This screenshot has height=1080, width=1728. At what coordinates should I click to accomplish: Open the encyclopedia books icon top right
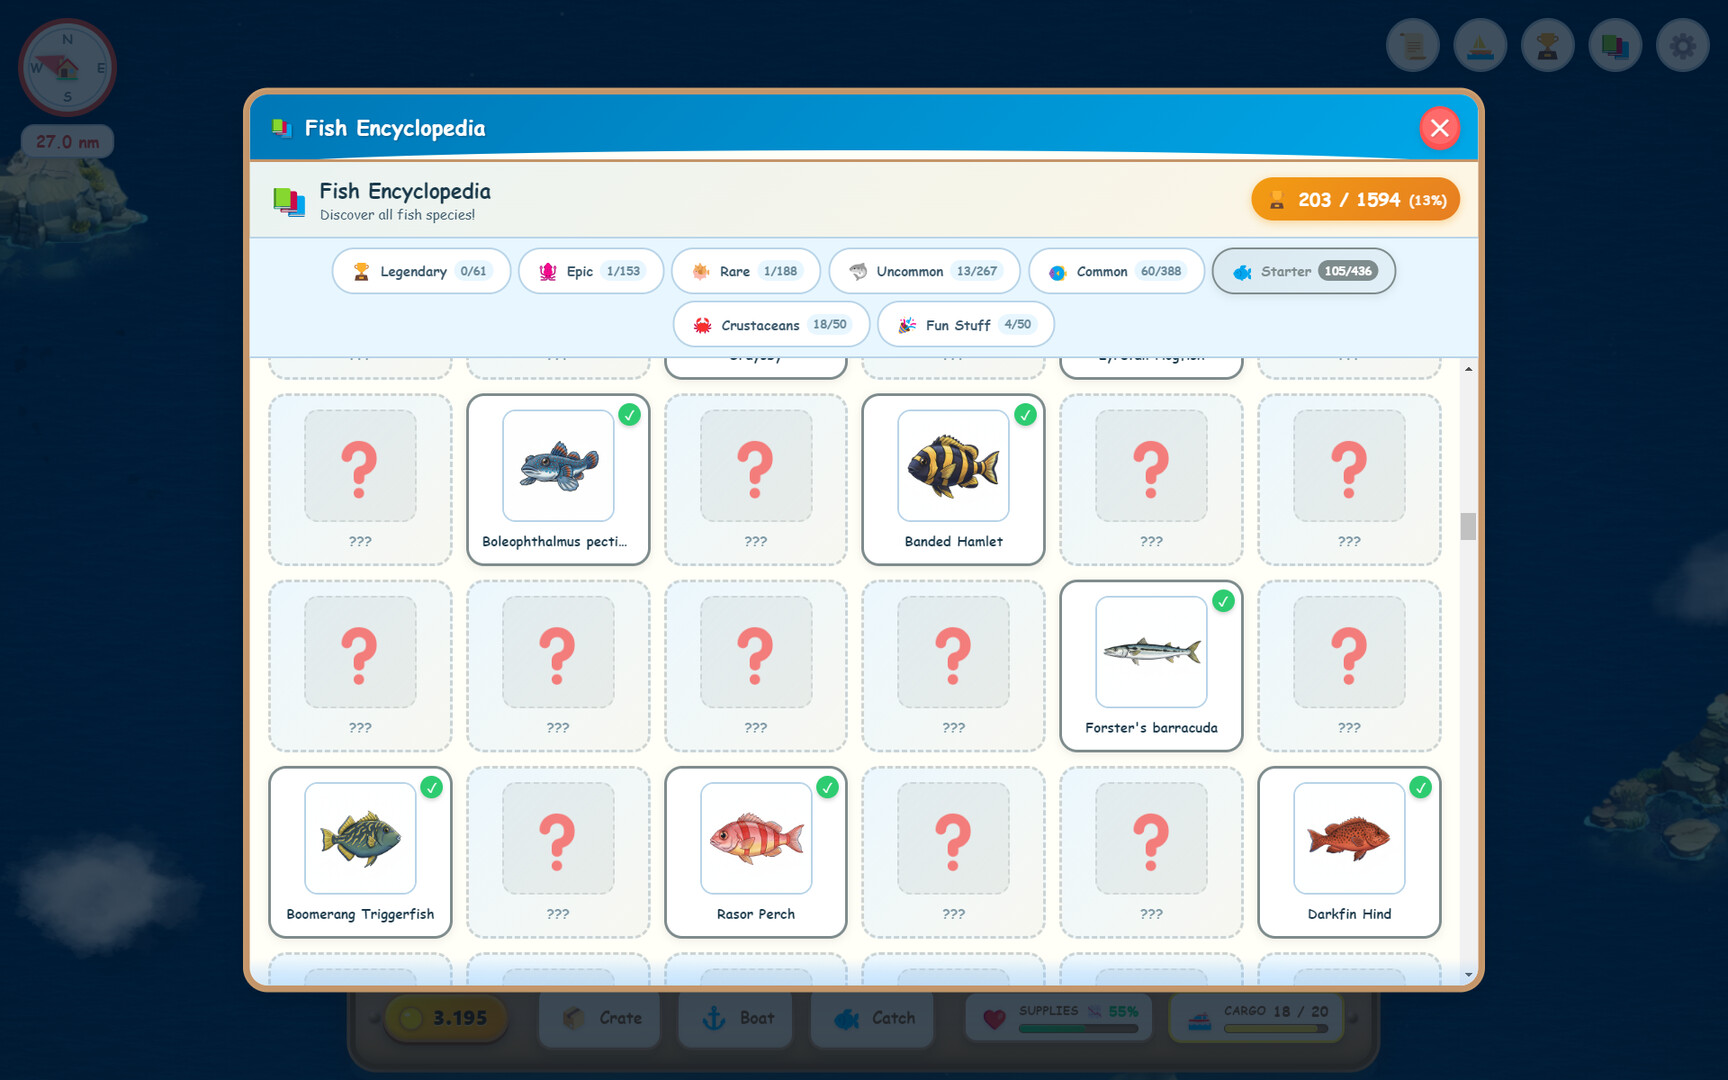click(1615, 45)
